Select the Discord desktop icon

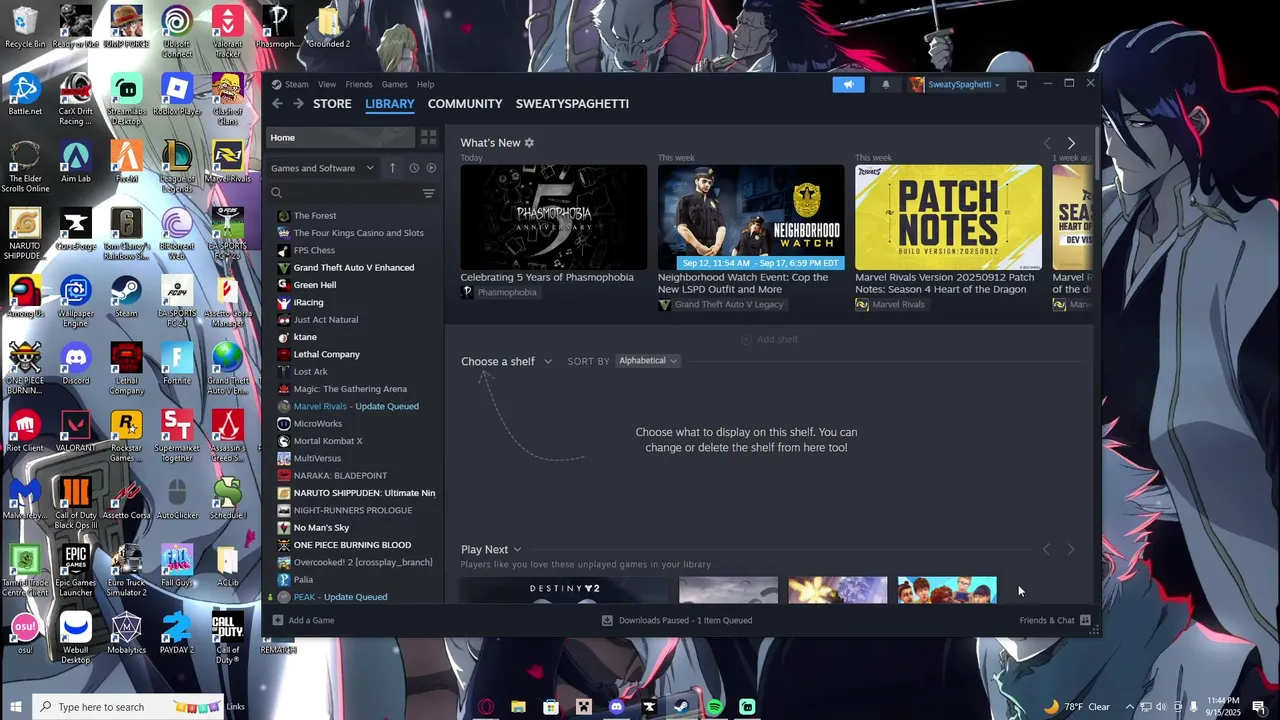click(x=75, y=364)
